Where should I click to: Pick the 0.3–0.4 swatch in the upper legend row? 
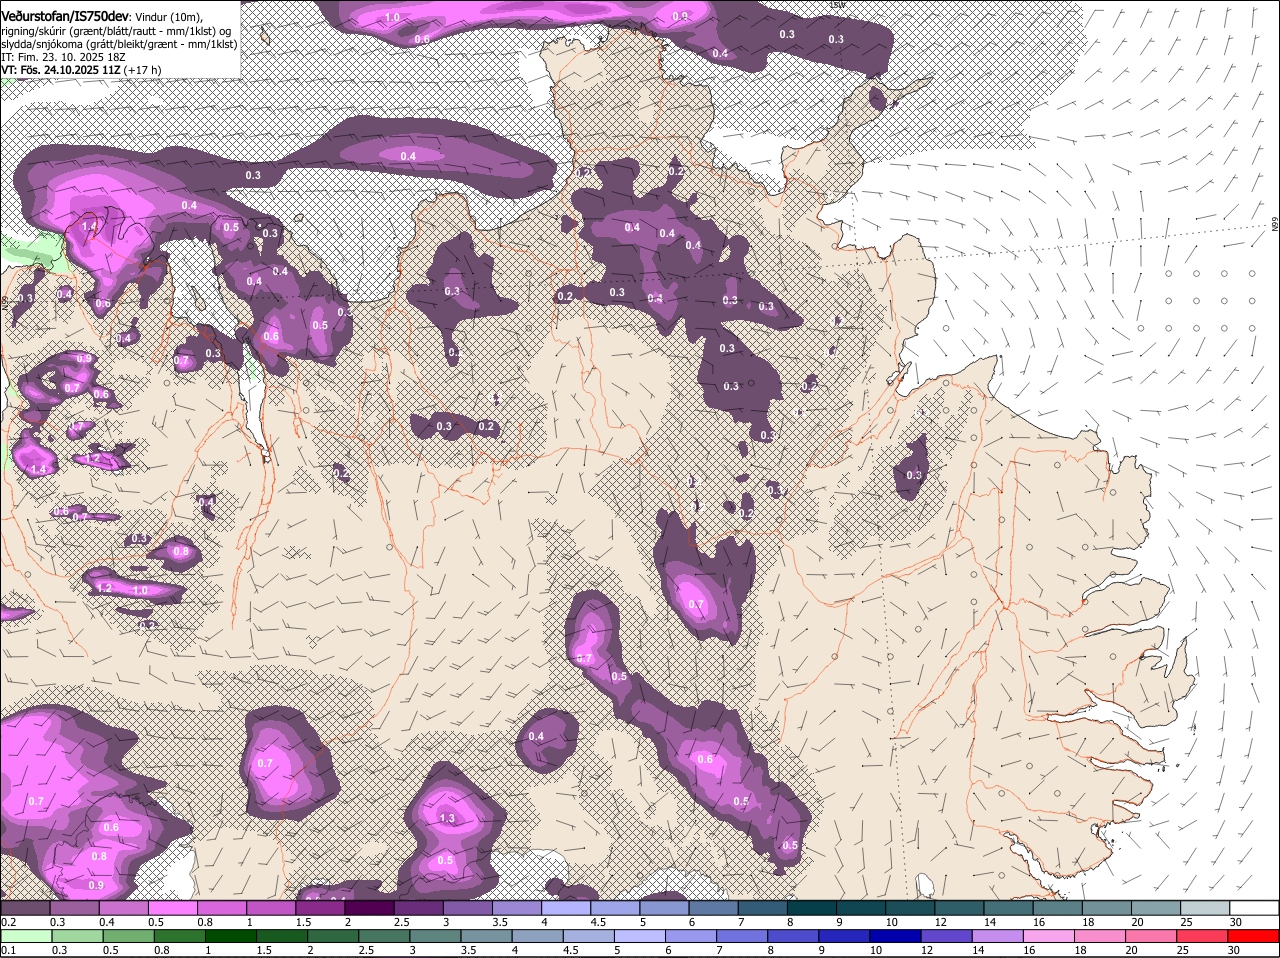pos(75,908)
